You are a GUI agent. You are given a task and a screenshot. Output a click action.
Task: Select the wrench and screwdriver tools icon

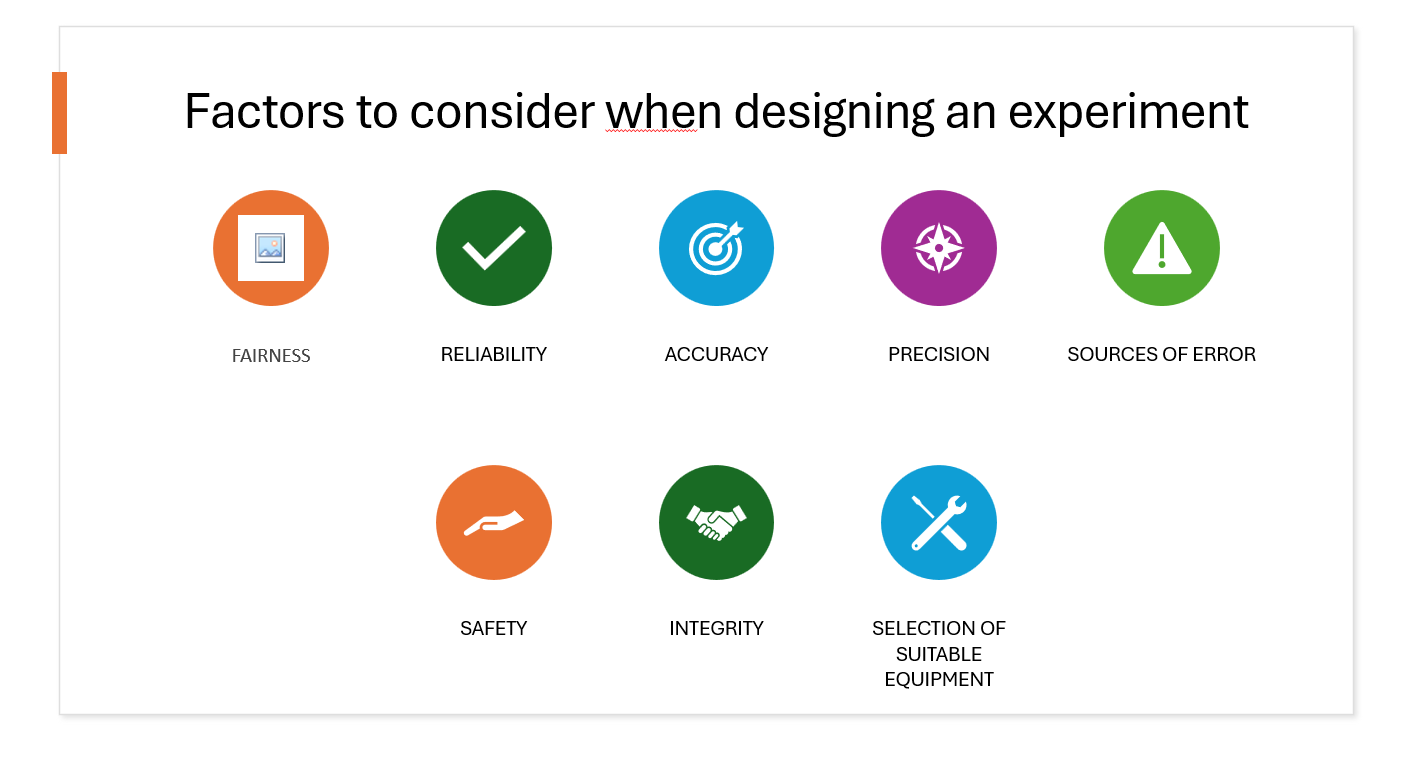[939, 522]
